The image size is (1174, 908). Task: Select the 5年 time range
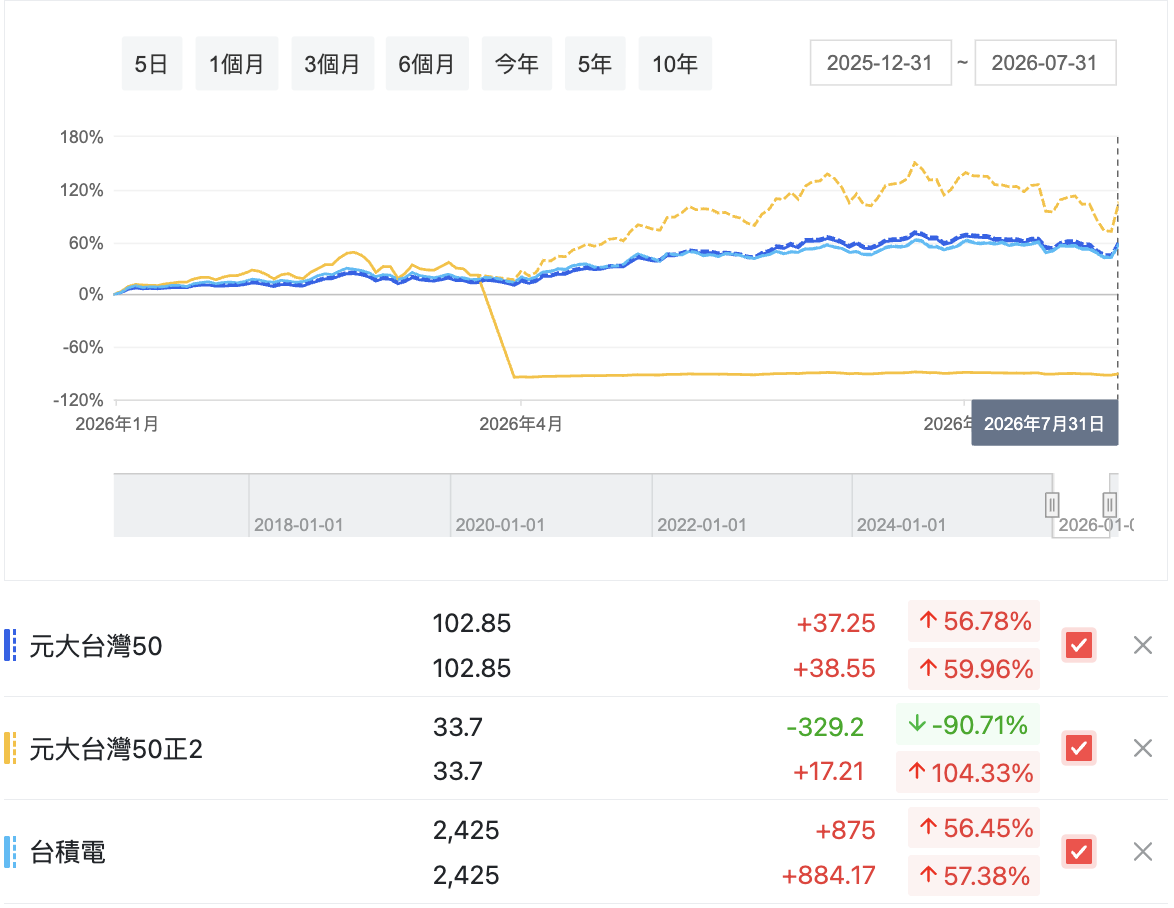tap(595, 64)
